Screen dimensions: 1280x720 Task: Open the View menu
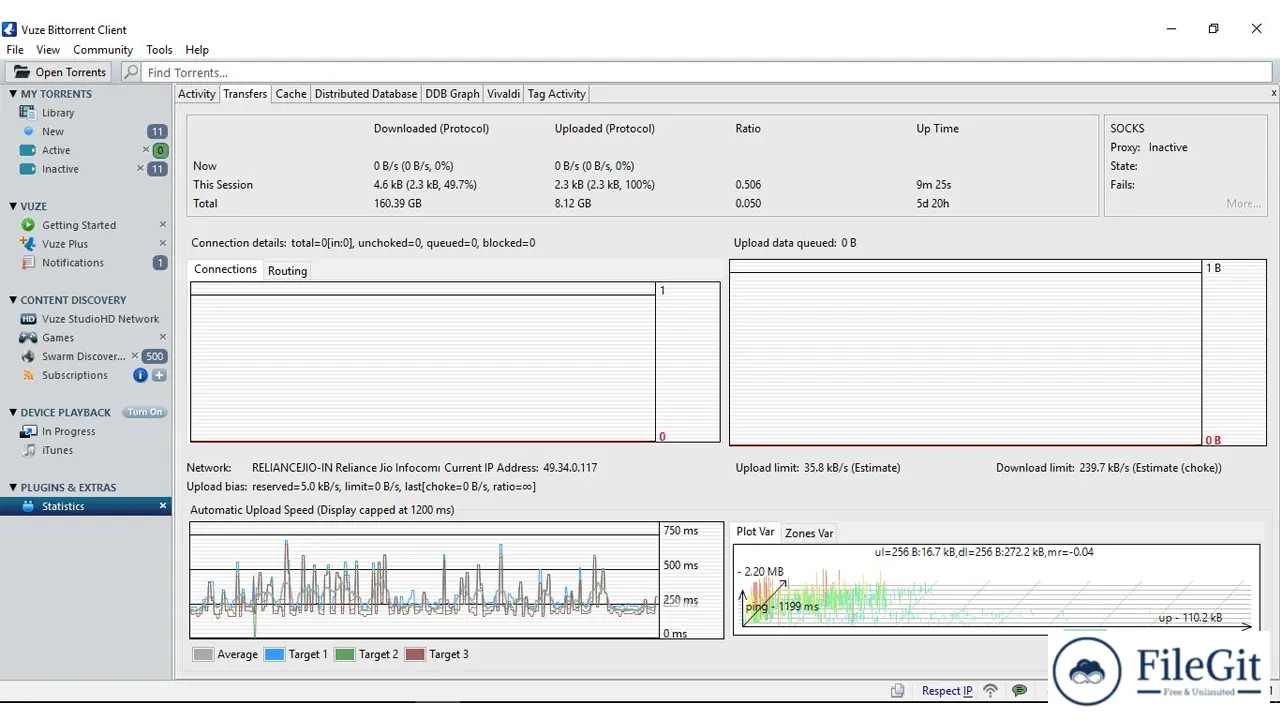tap(48, 50)
